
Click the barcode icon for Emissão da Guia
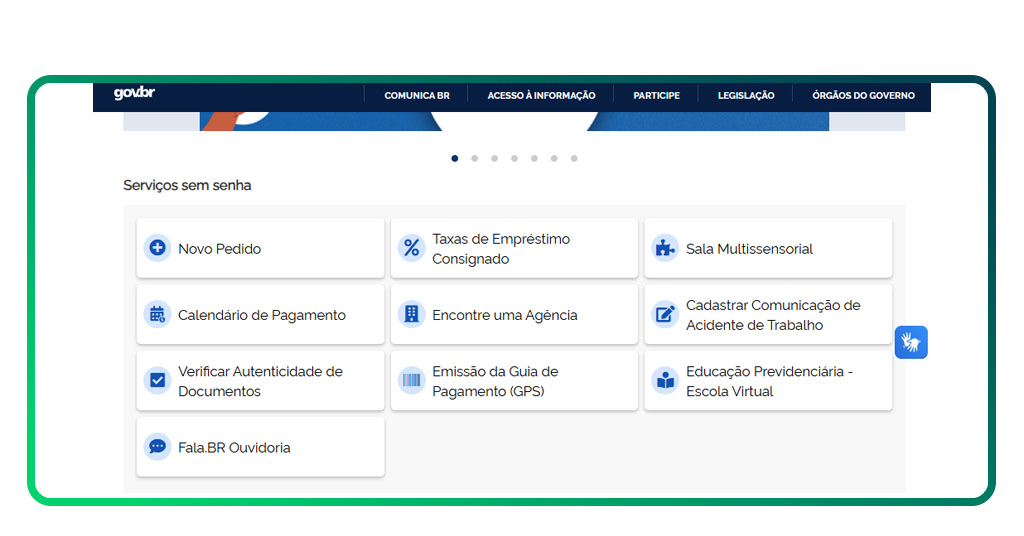pos(411,381)
